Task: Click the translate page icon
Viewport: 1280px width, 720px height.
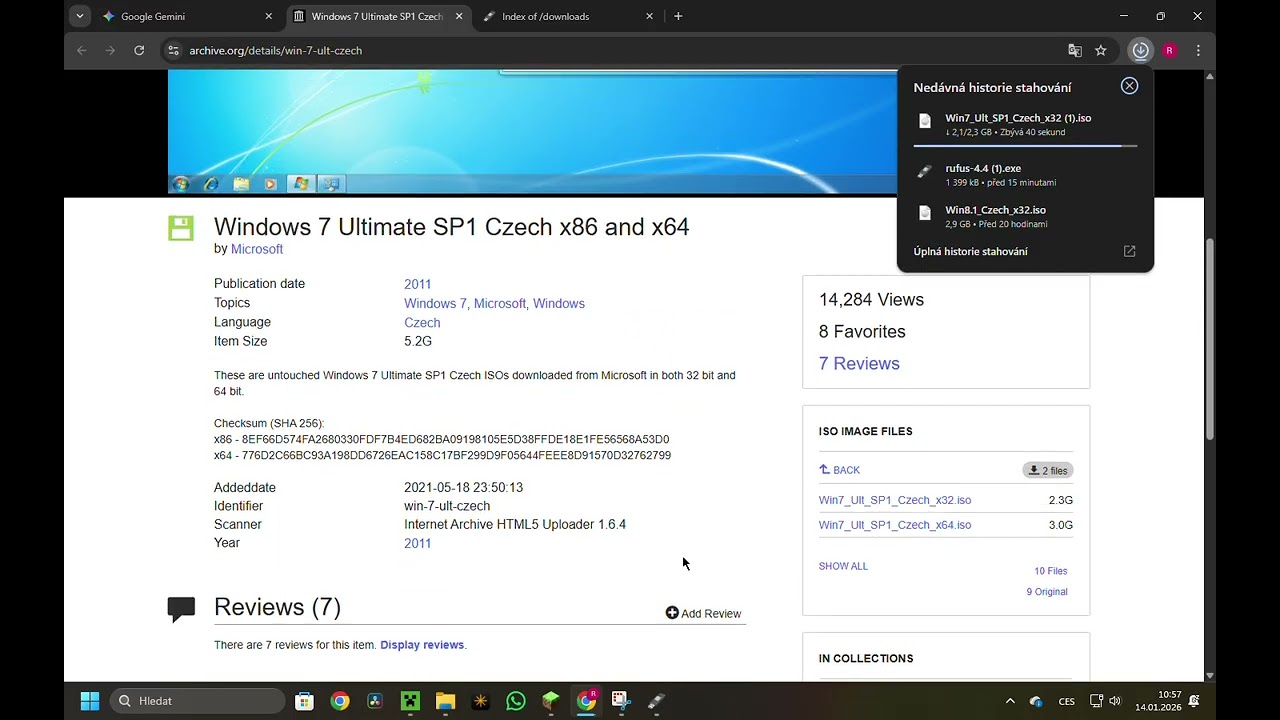Action: [x=1075, y=50]
